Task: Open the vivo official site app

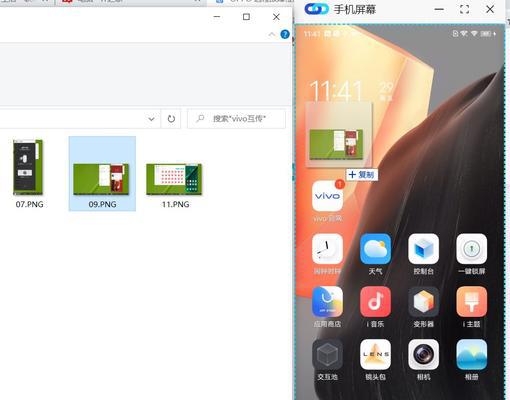Action: pyautogui.click(x=327, y=196)
